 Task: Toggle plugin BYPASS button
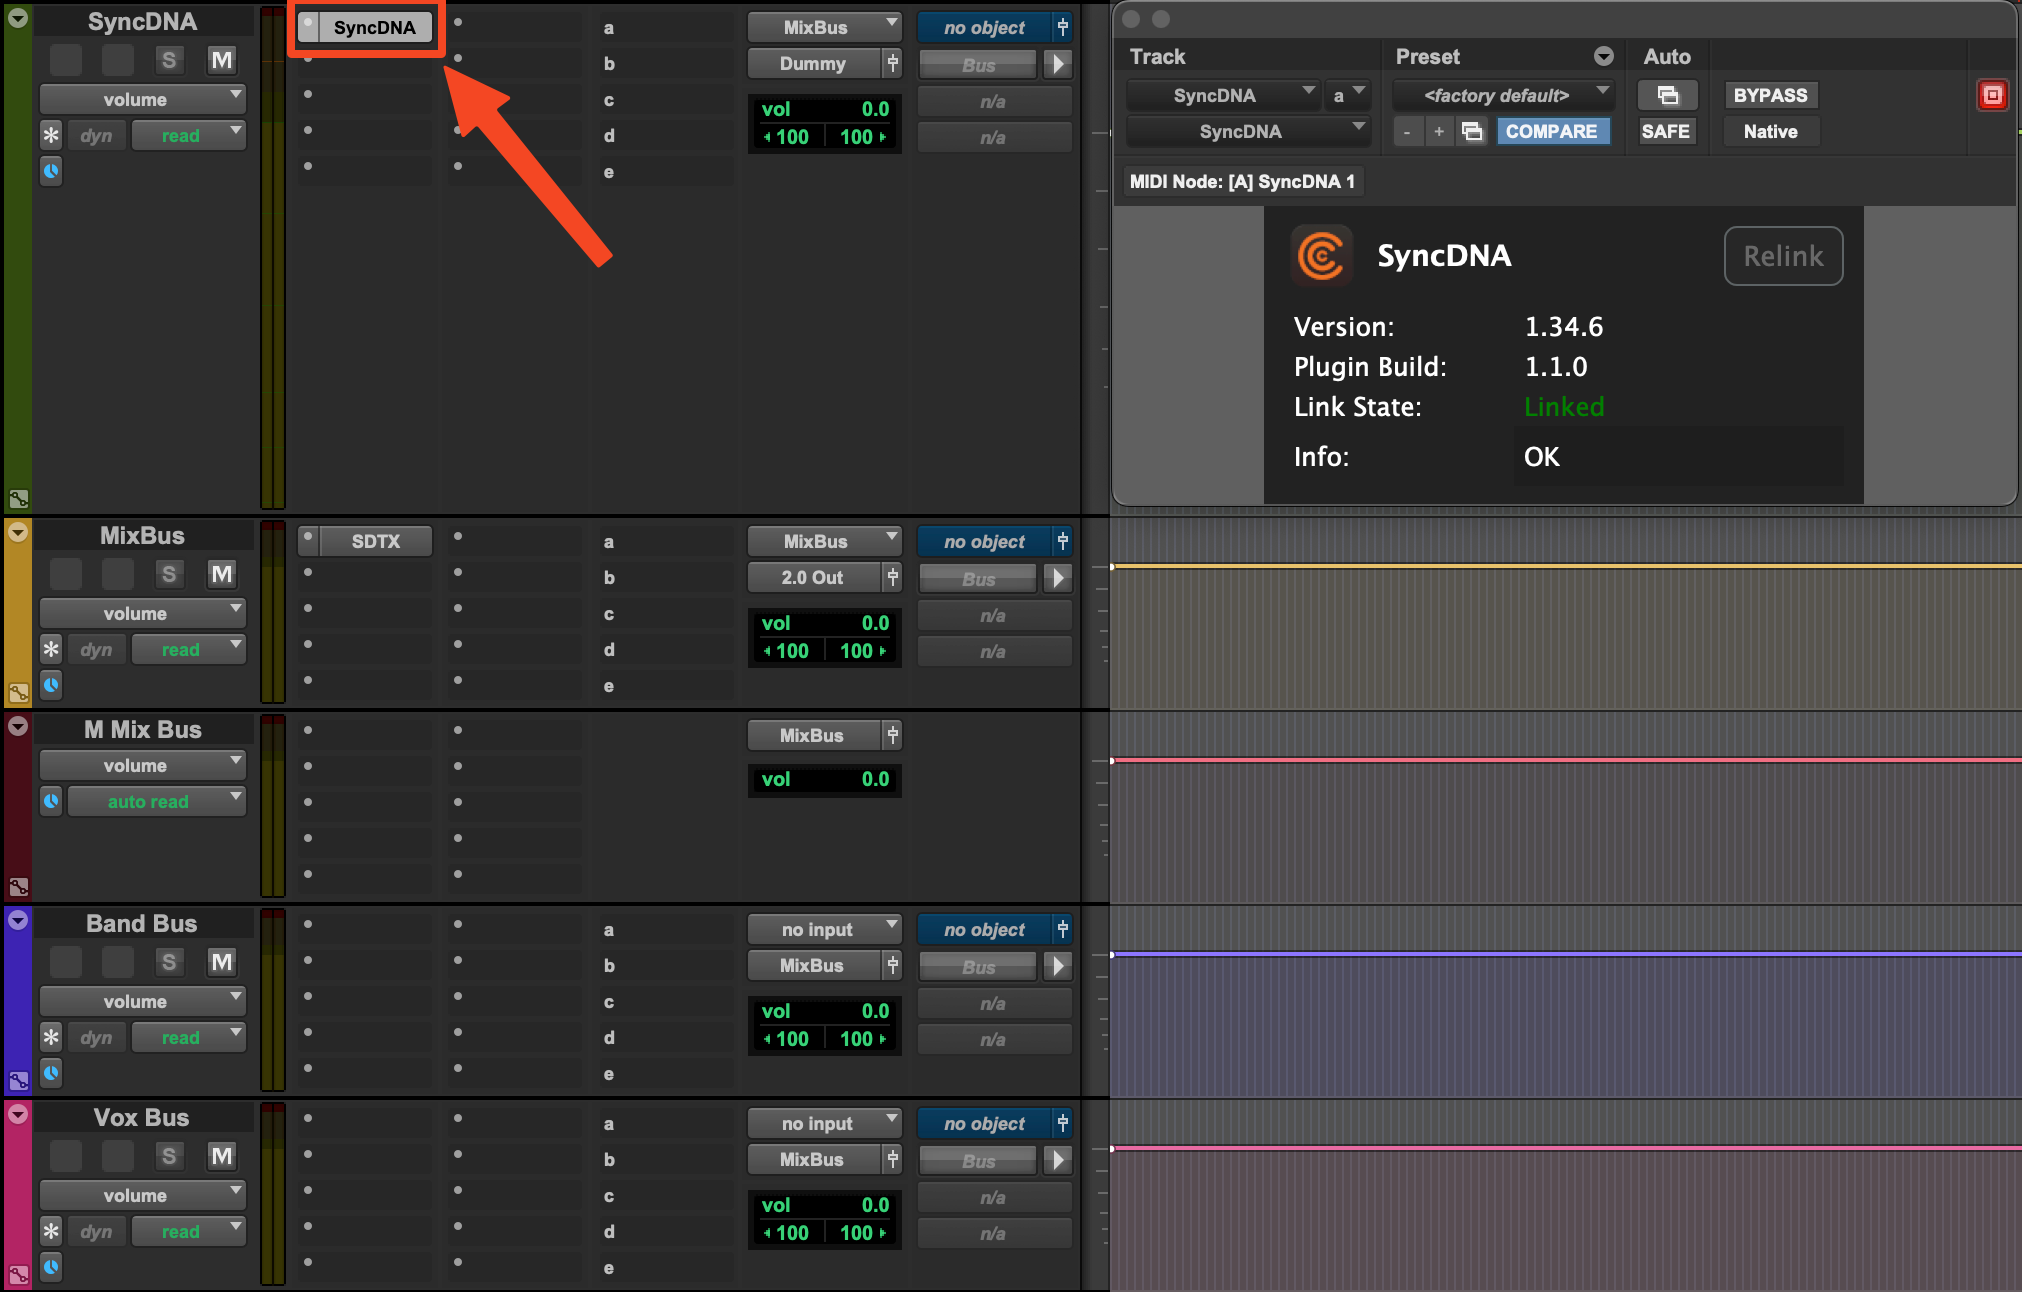click(x=1769, y=95)
